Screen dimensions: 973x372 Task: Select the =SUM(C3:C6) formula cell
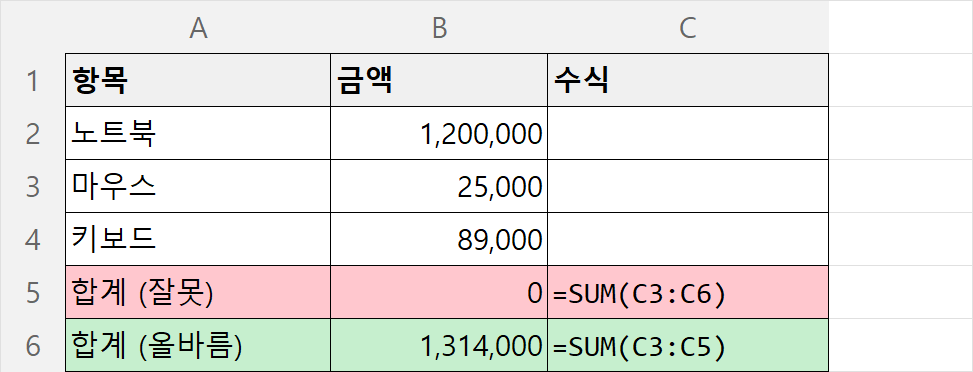[688, 293]
